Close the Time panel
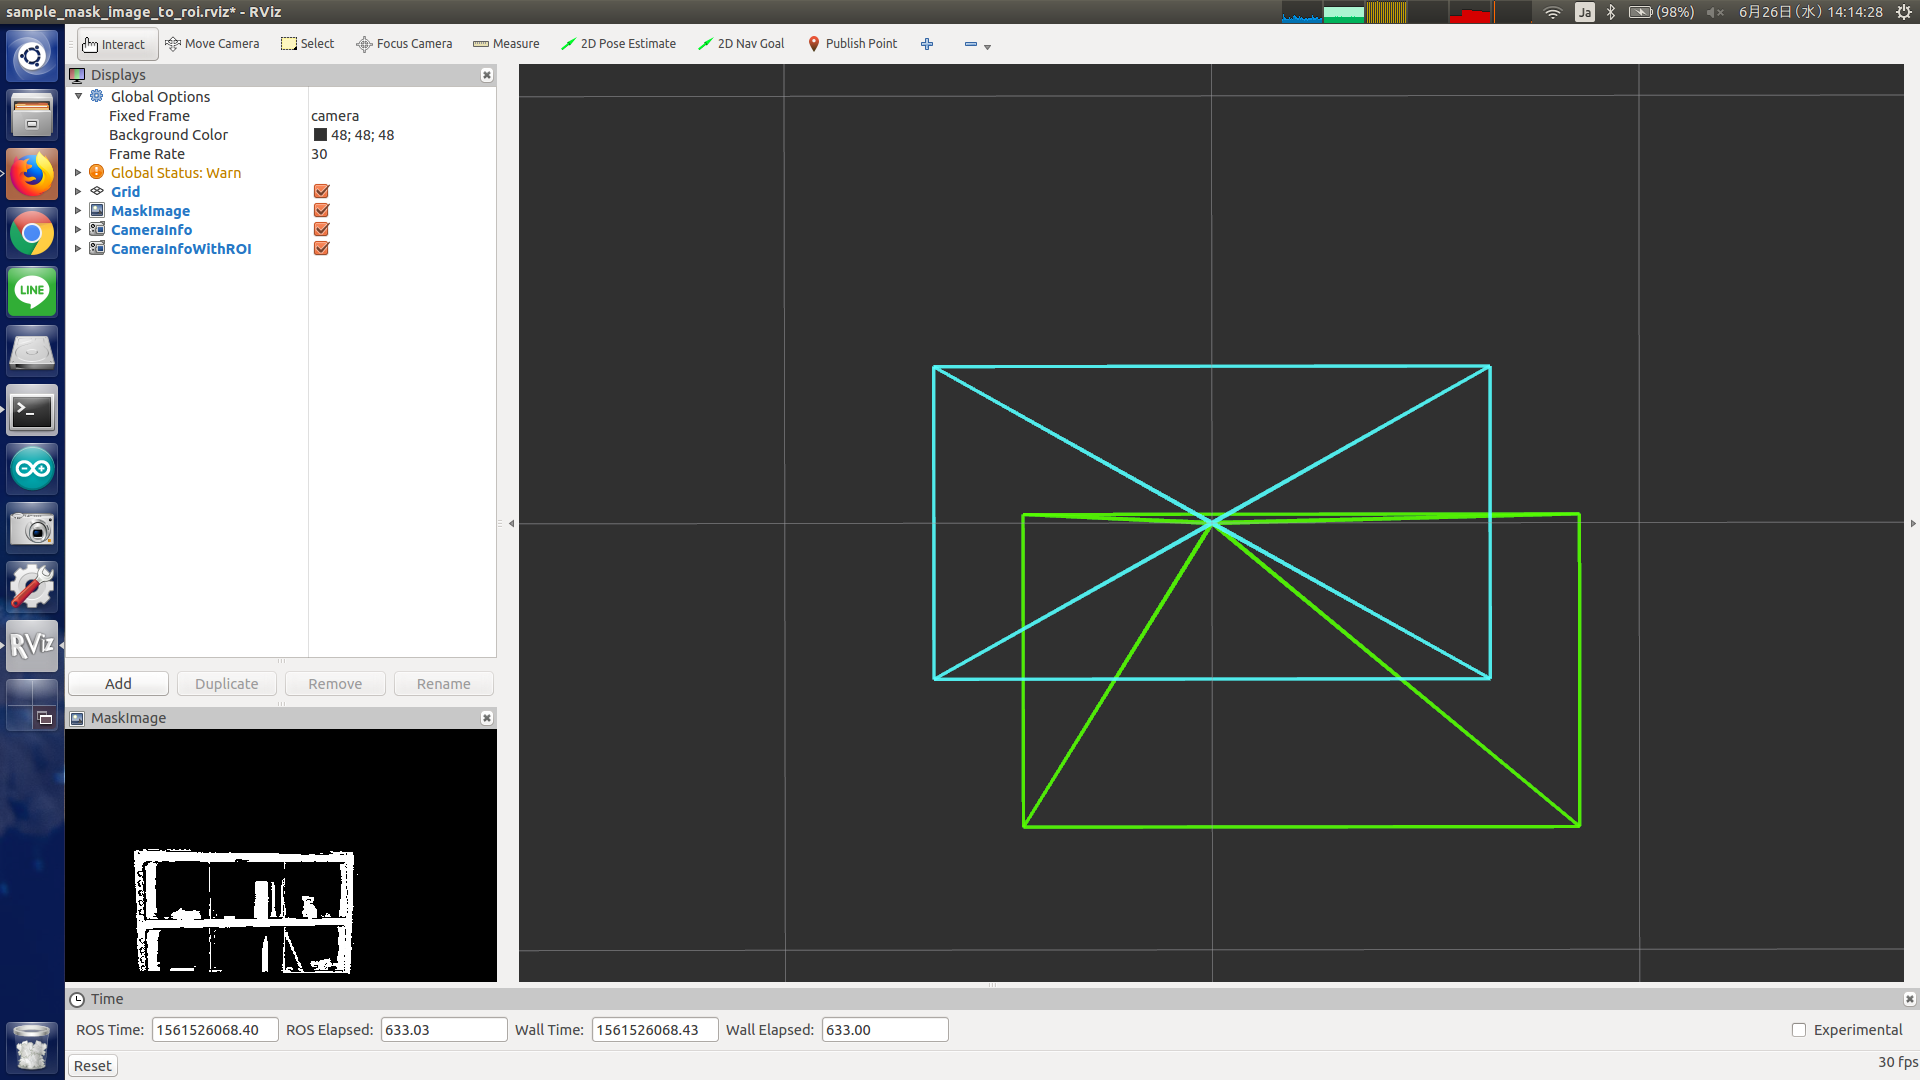The image size is (1920, 1080). coord(1909,999)
